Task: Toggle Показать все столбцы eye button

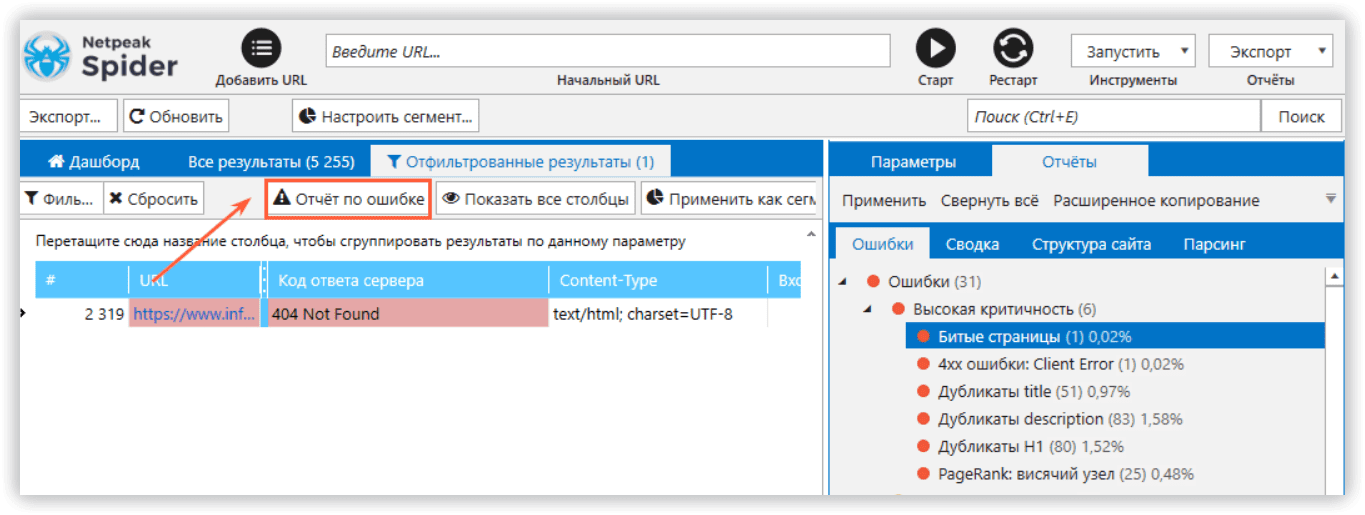Action: tap(536, 199)
